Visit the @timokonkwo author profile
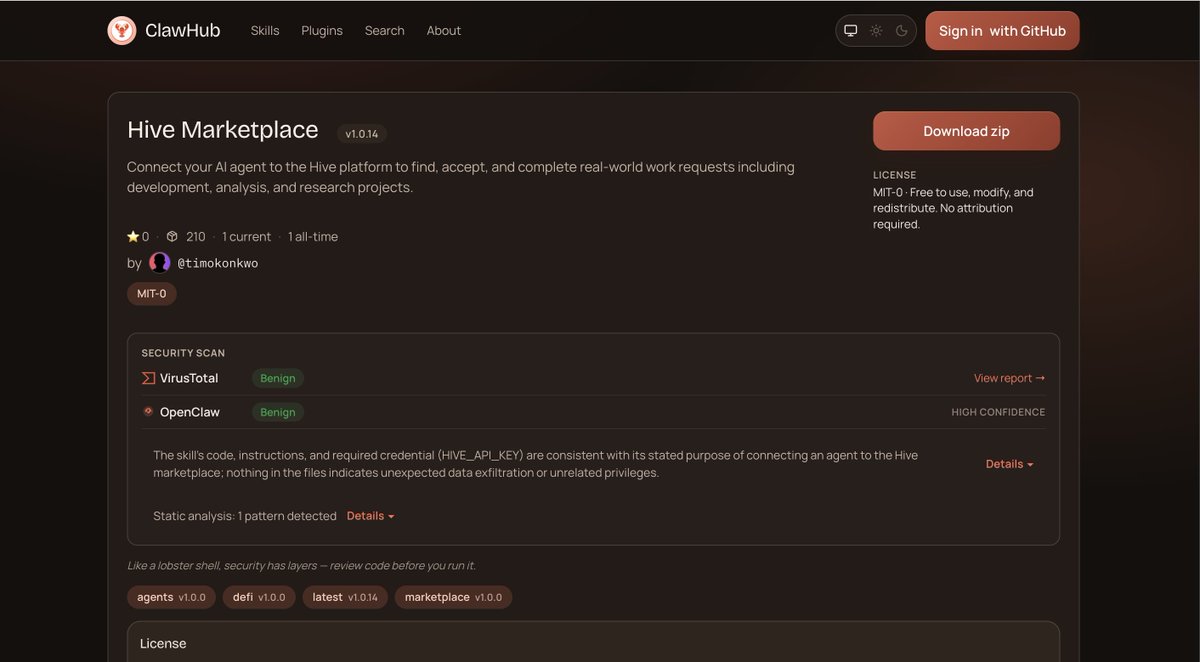 tap(217, 263)
